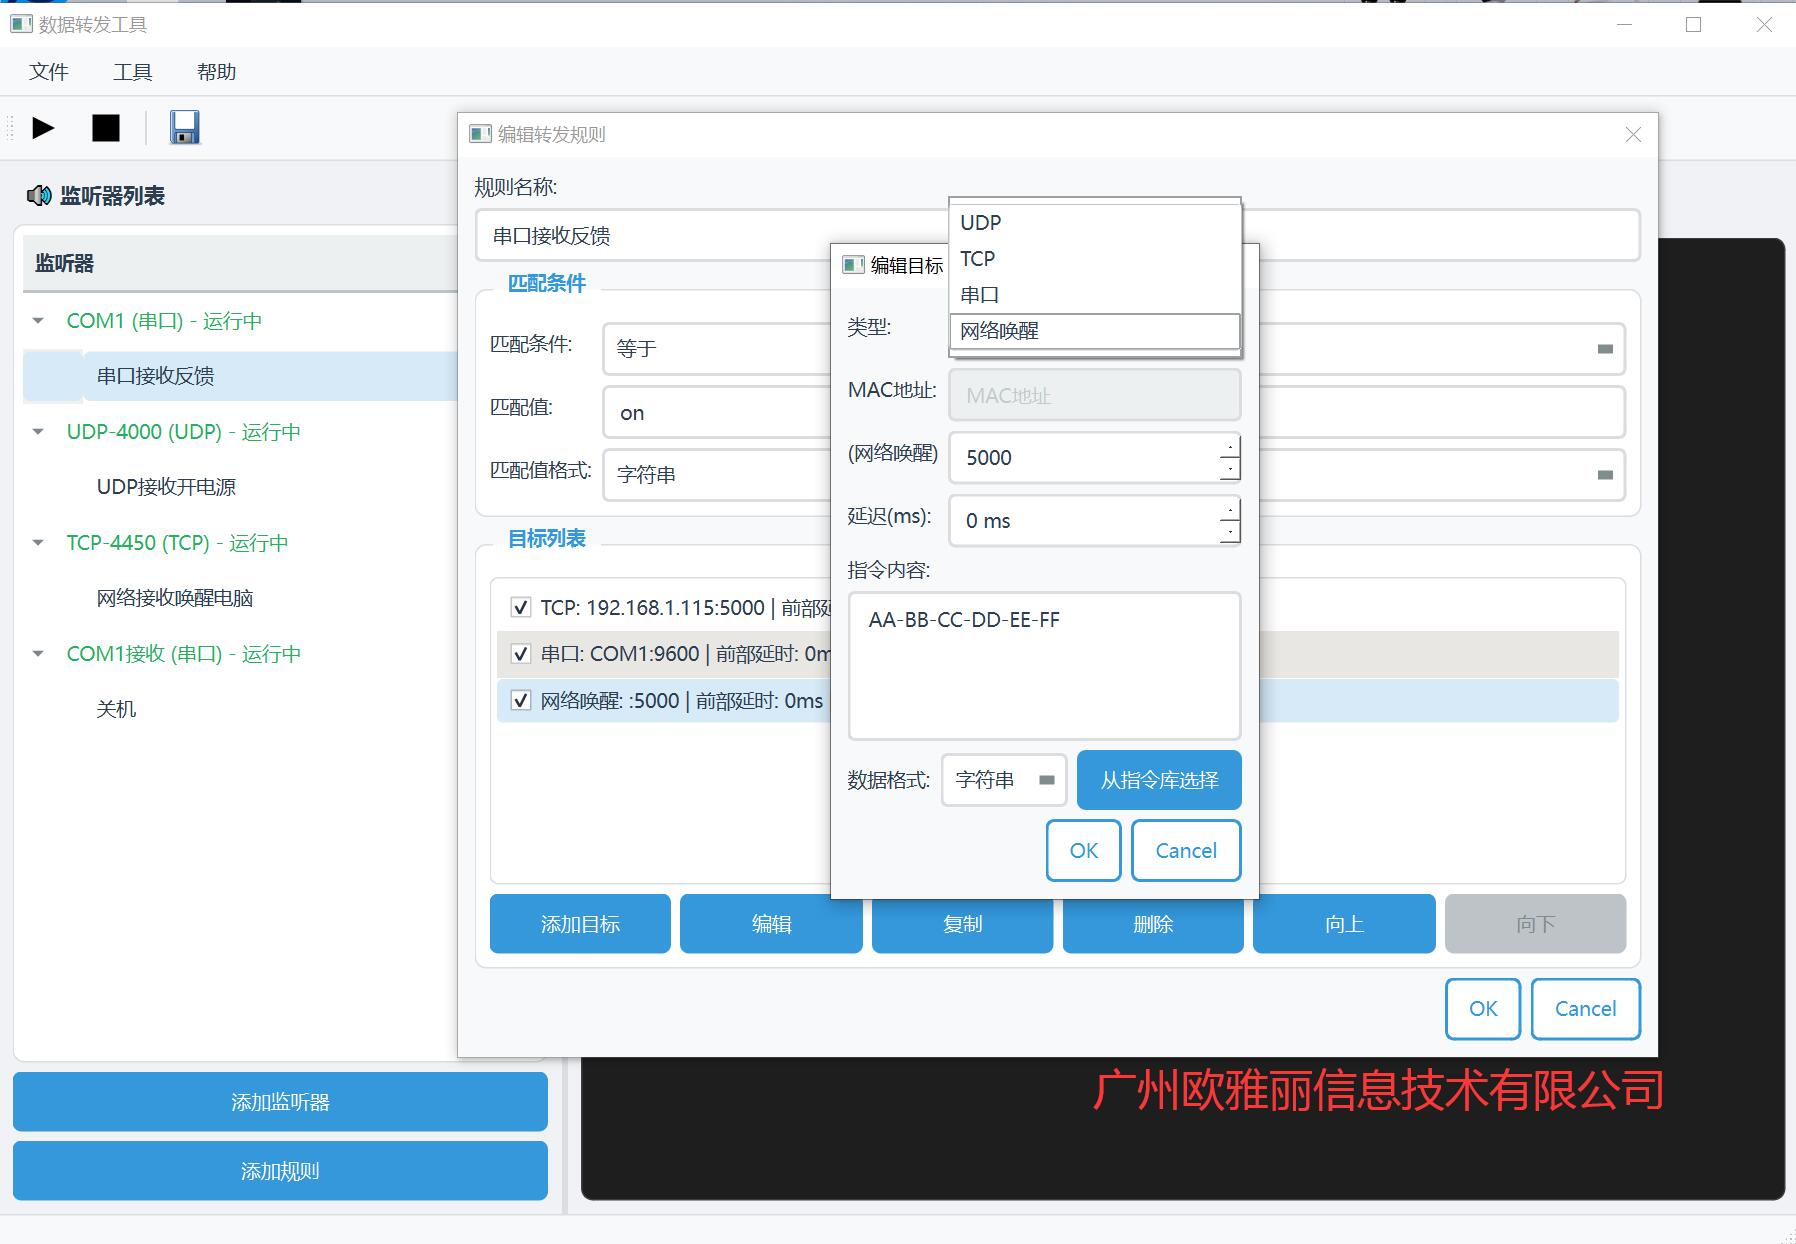Choose 串口 from the type list
The width and height of the screenshot is (1796, 1244).
tap(1095, 295)
